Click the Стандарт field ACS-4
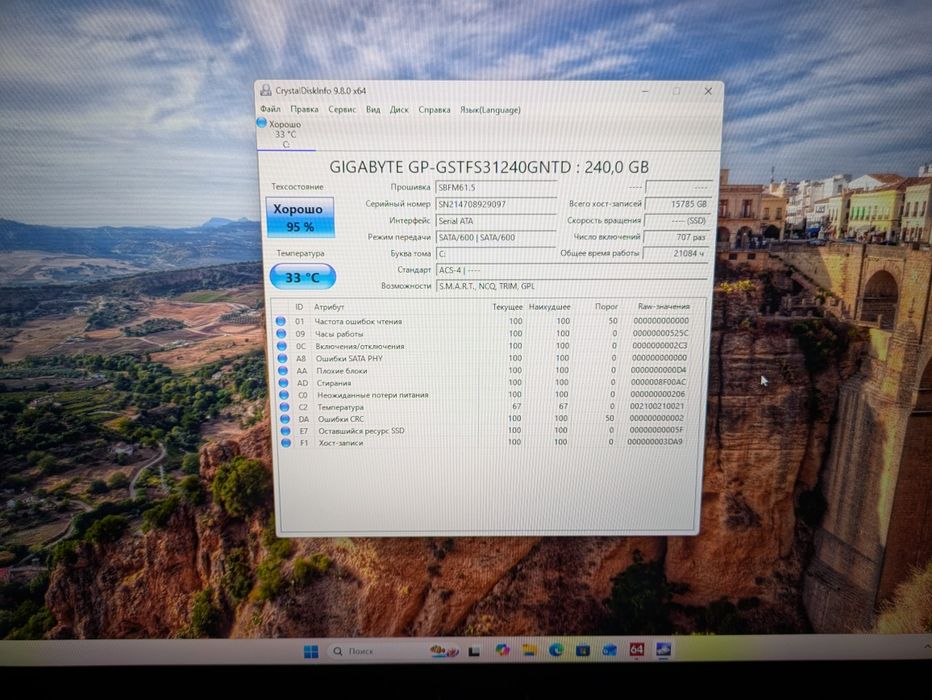 pyautogui.click(x=572, y=270)
